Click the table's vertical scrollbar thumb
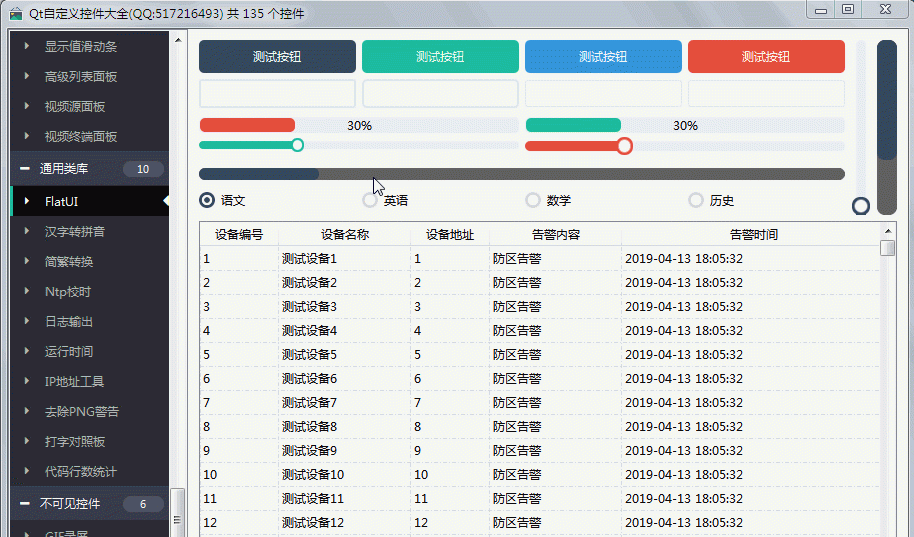Viewport: 914px width, 537px height. click(x=888, y=248)
